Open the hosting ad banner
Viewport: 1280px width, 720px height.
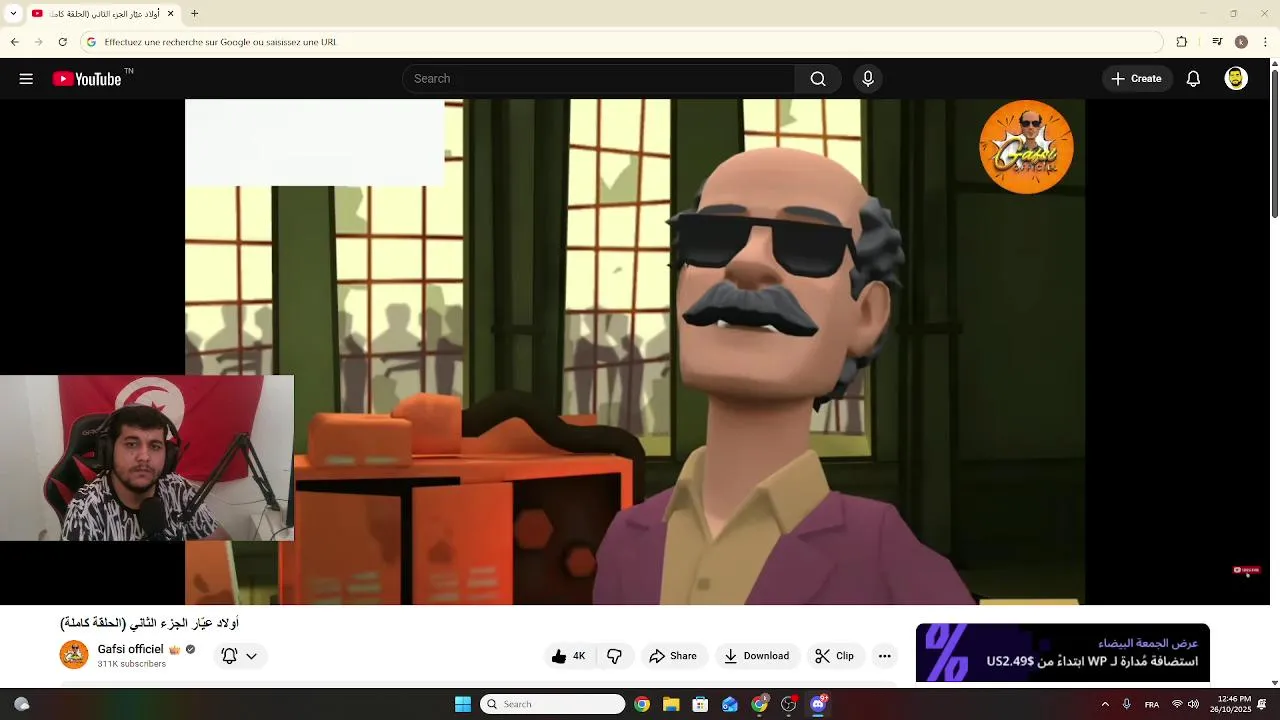click(x=1063, y=653)
